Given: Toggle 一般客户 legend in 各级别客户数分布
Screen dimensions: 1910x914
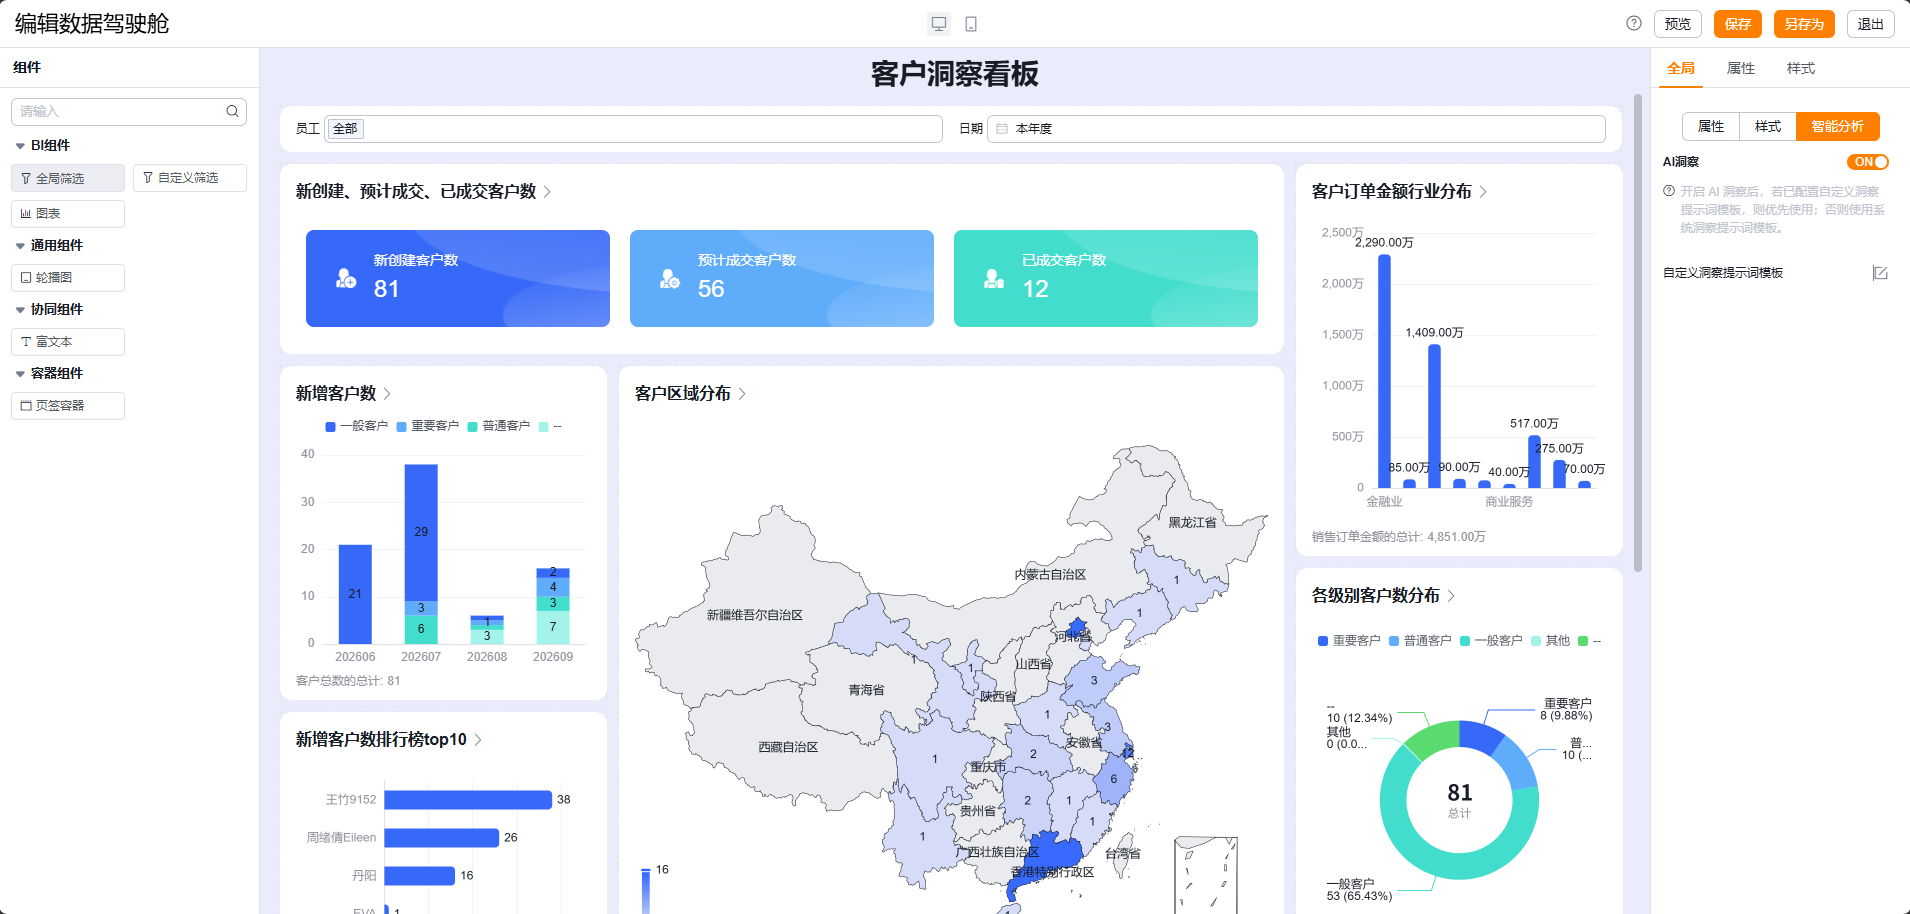Looking at the screenshot, I should click(x=1491, y=641).
